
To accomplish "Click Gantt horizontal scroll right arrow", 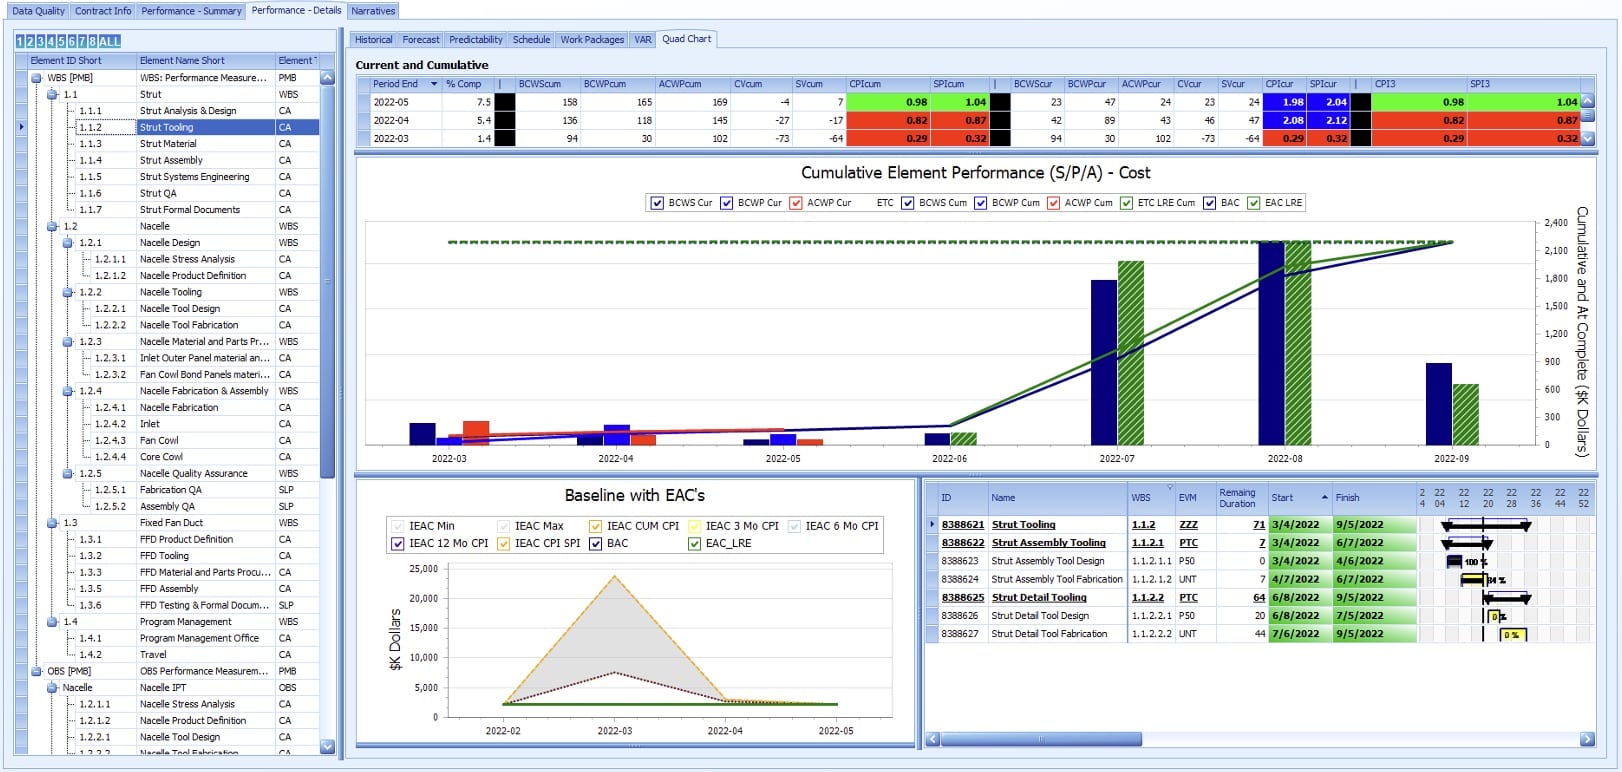I will point(1587,739).
